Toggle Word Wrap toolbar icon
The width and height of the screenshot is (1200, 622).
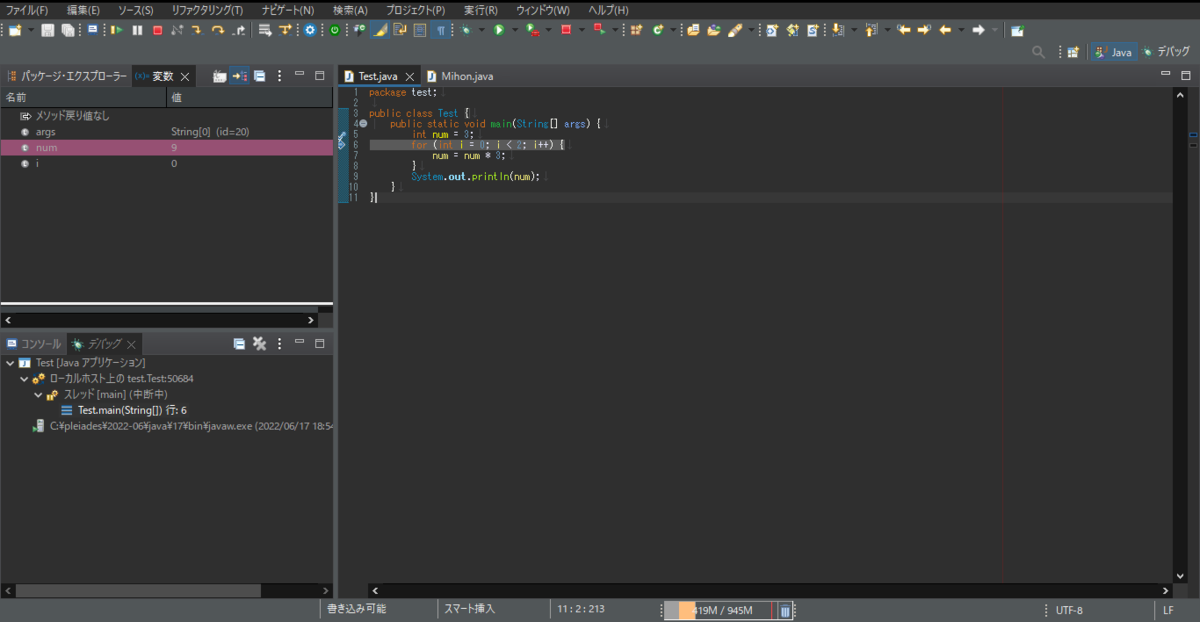click(399, 30)
